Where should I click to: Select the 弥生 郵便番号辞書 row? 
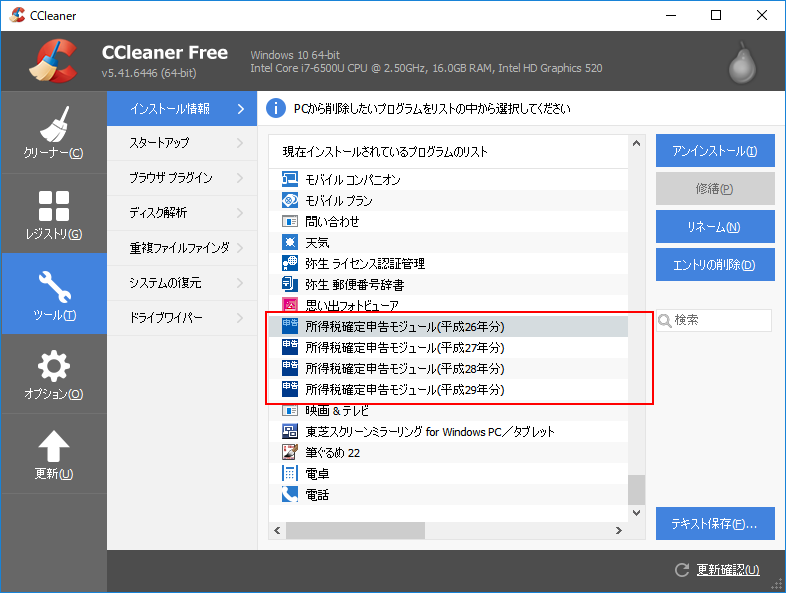[448, 284]
